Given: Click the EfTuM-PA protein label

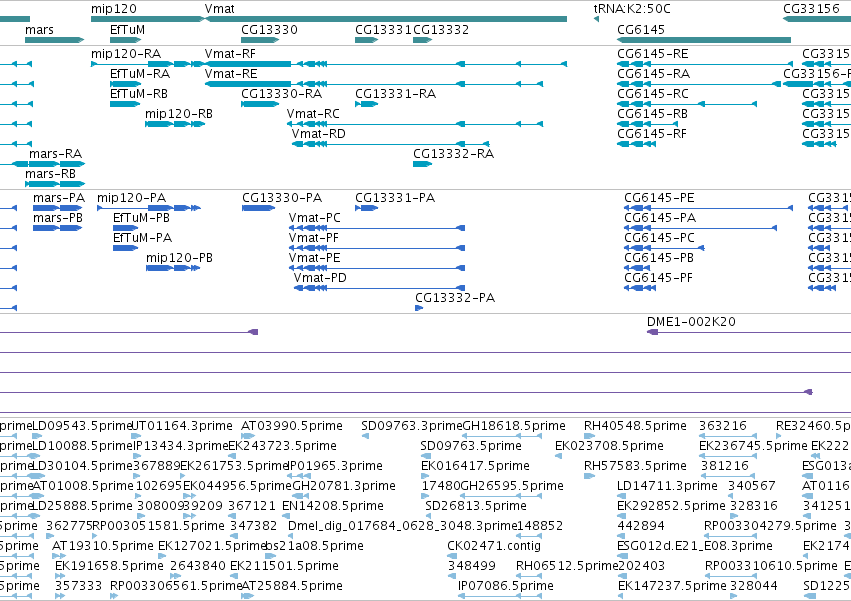Looking at the screenshot, I should click(142, 238).
